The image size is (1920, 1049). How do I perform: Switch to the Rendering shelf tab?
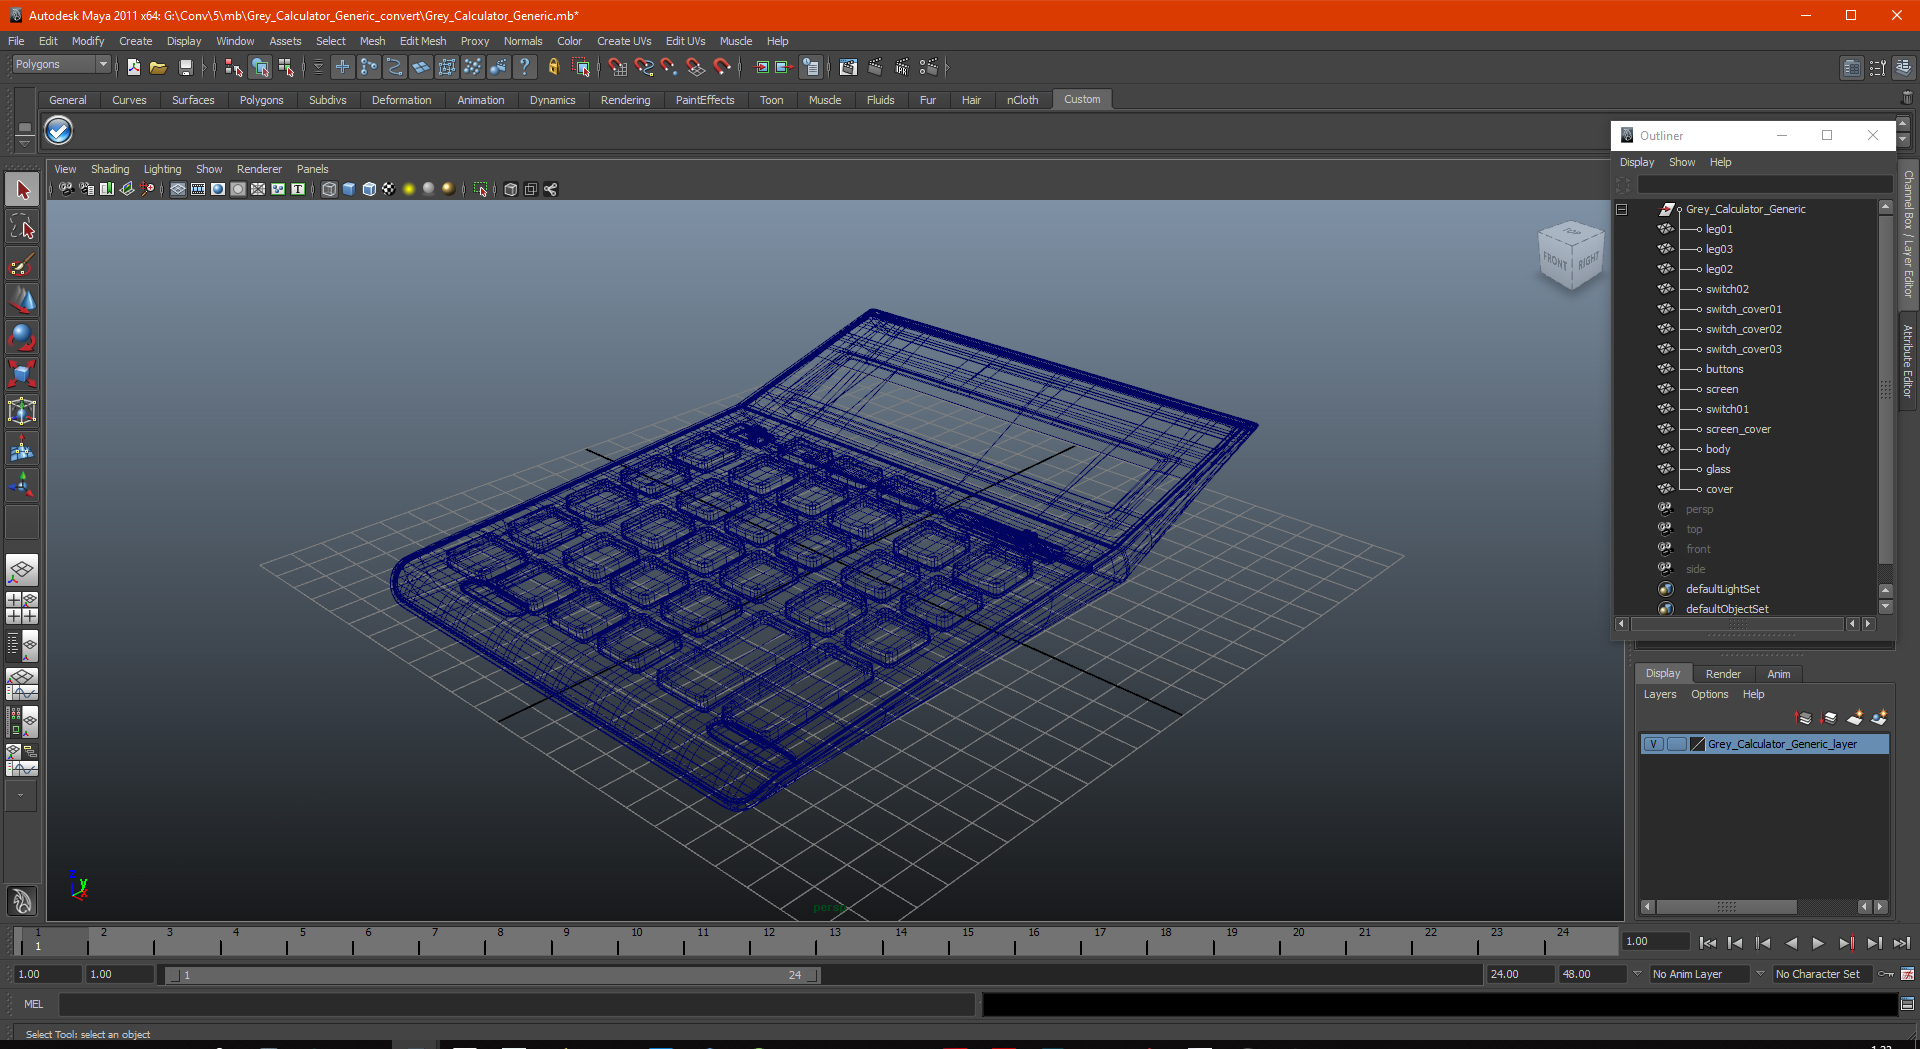coord(625,100)
